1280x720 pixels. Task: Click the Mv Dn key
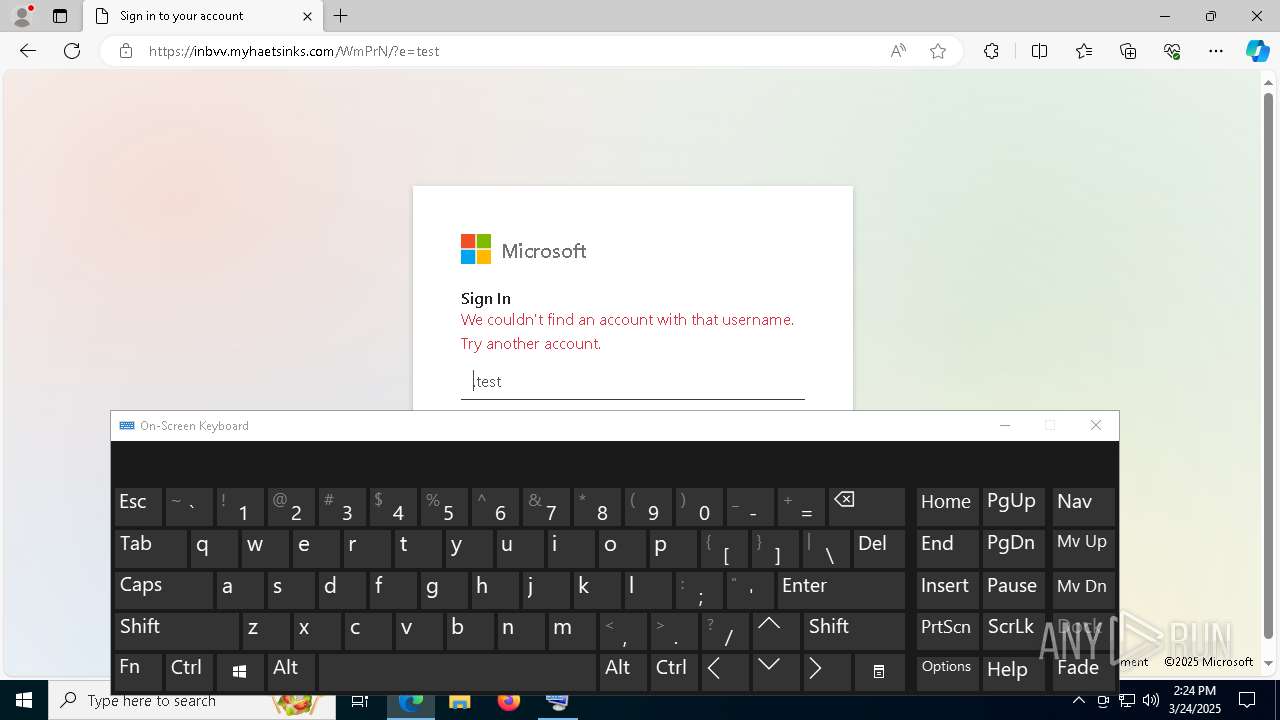pyautogui.click(x=1083, y=589)
